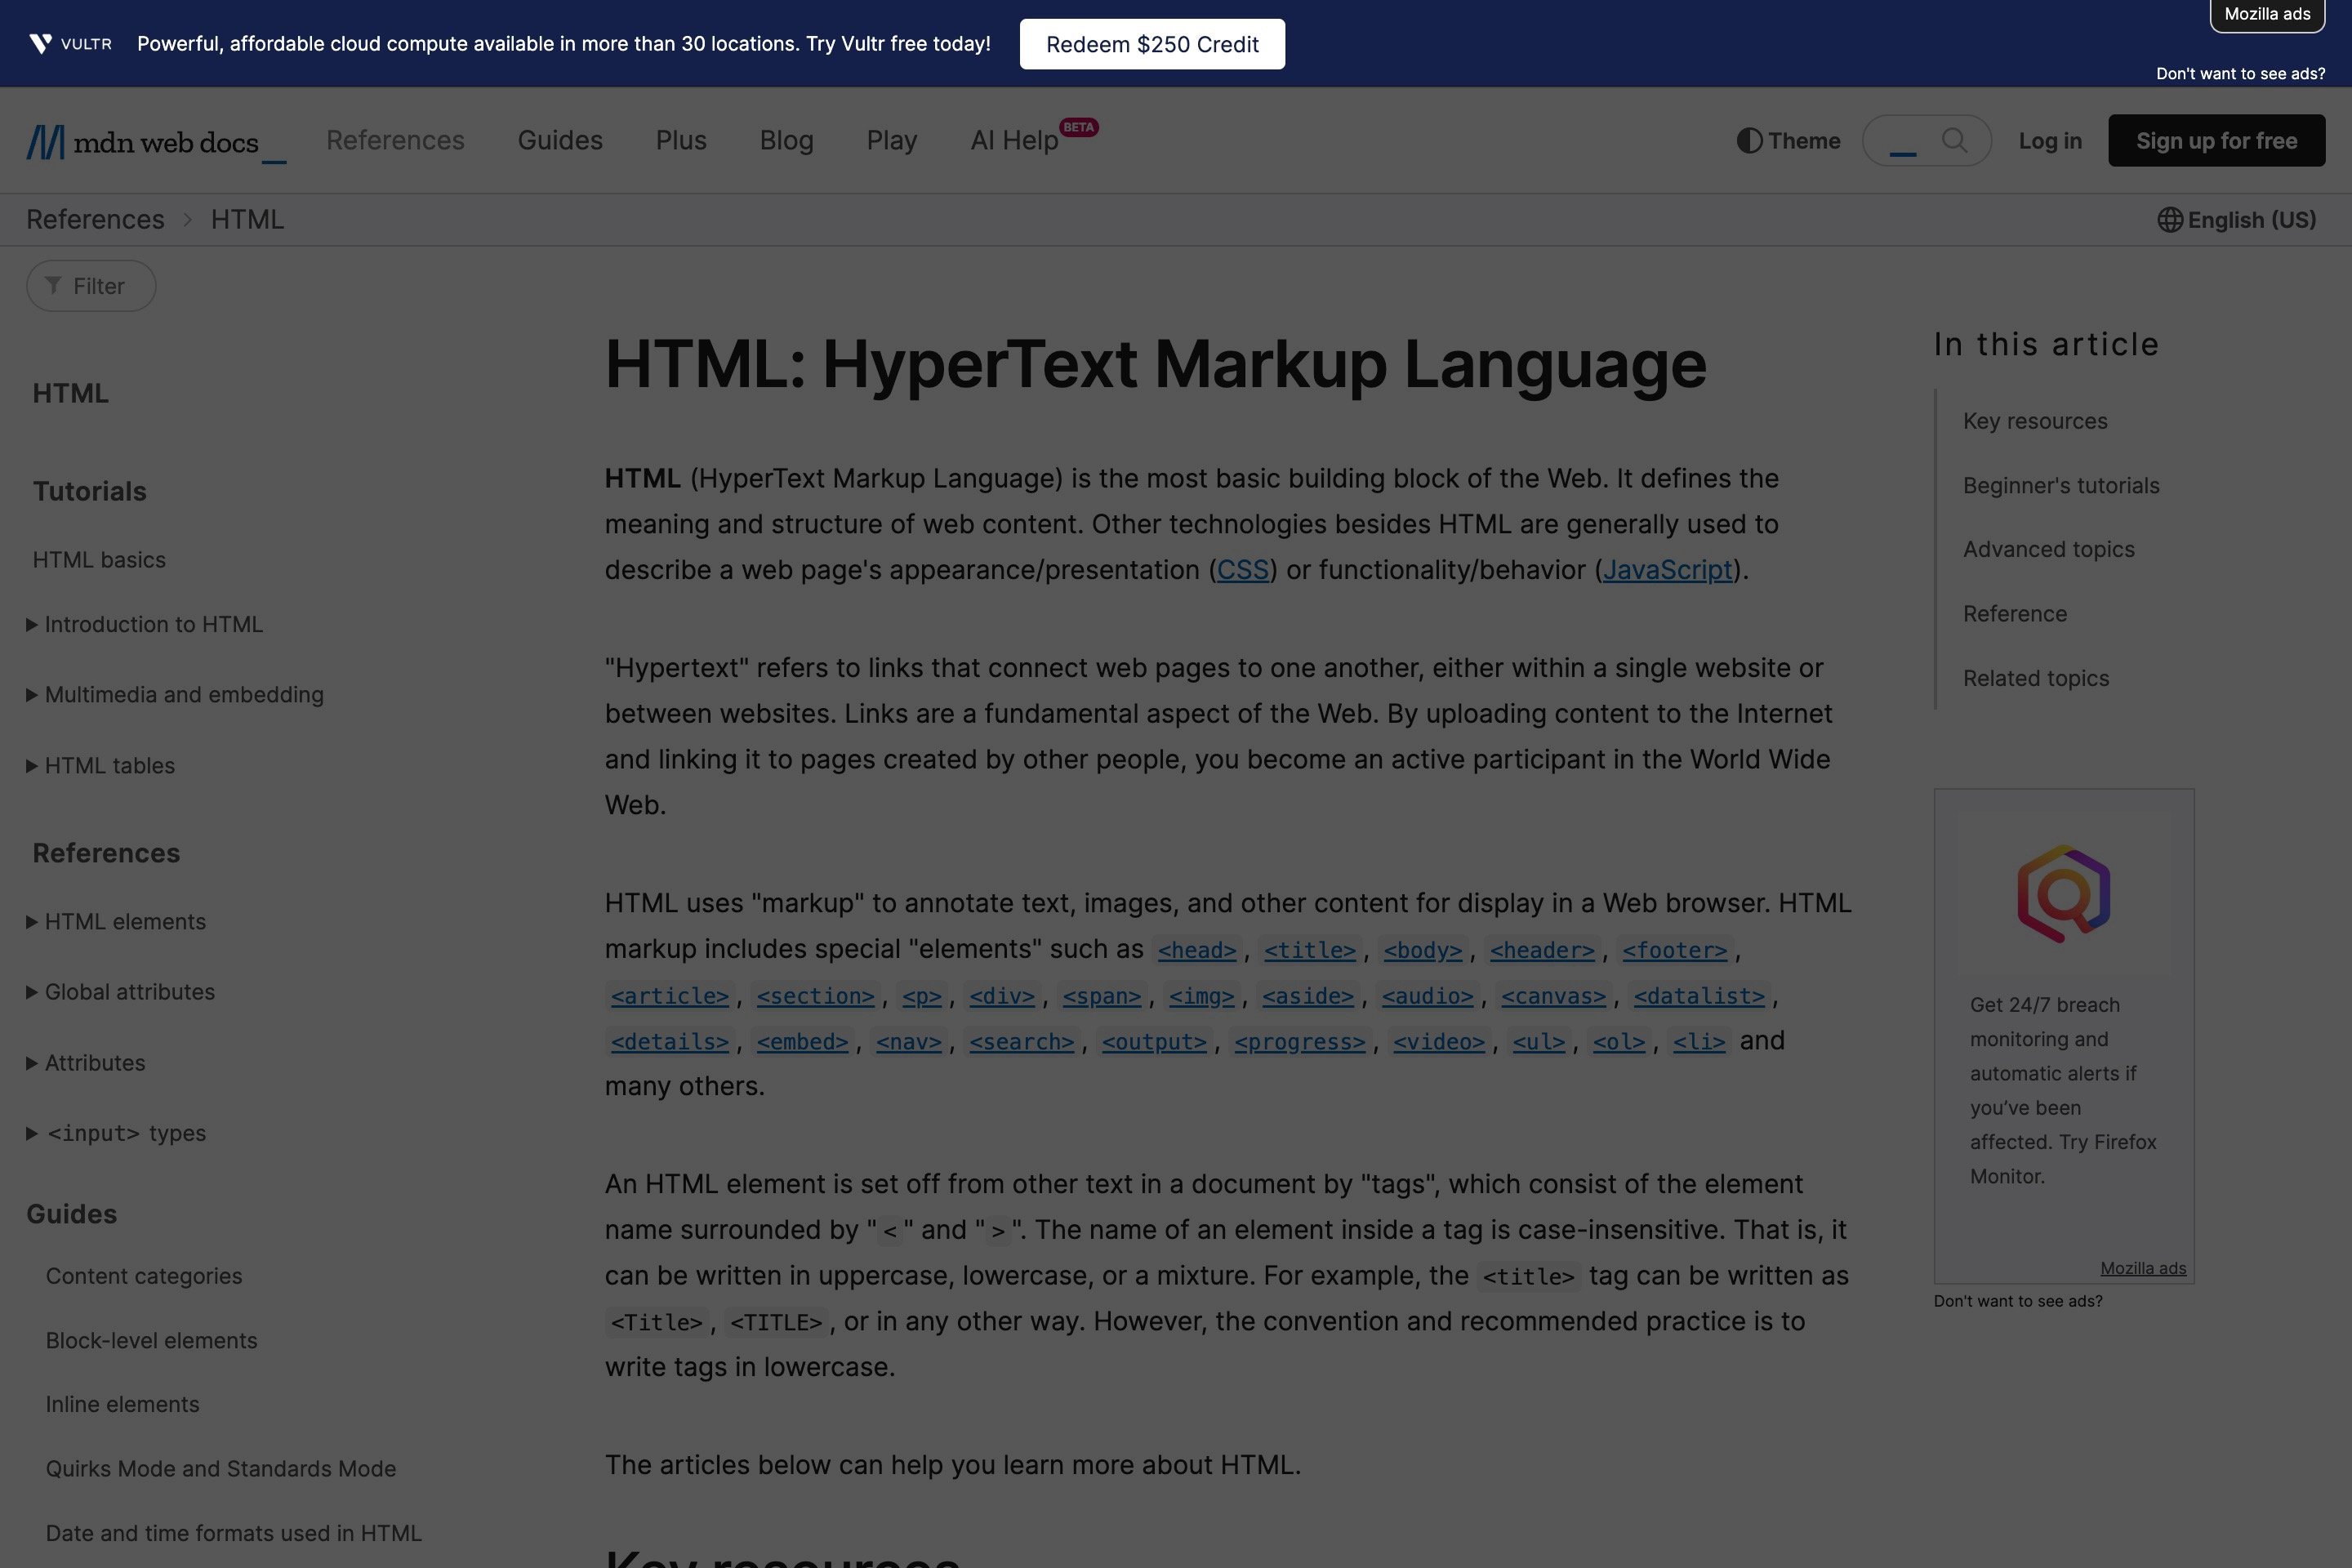Click the search magnifying glass icon
Viewport: 2352px width, 1568px height.
1954,140
